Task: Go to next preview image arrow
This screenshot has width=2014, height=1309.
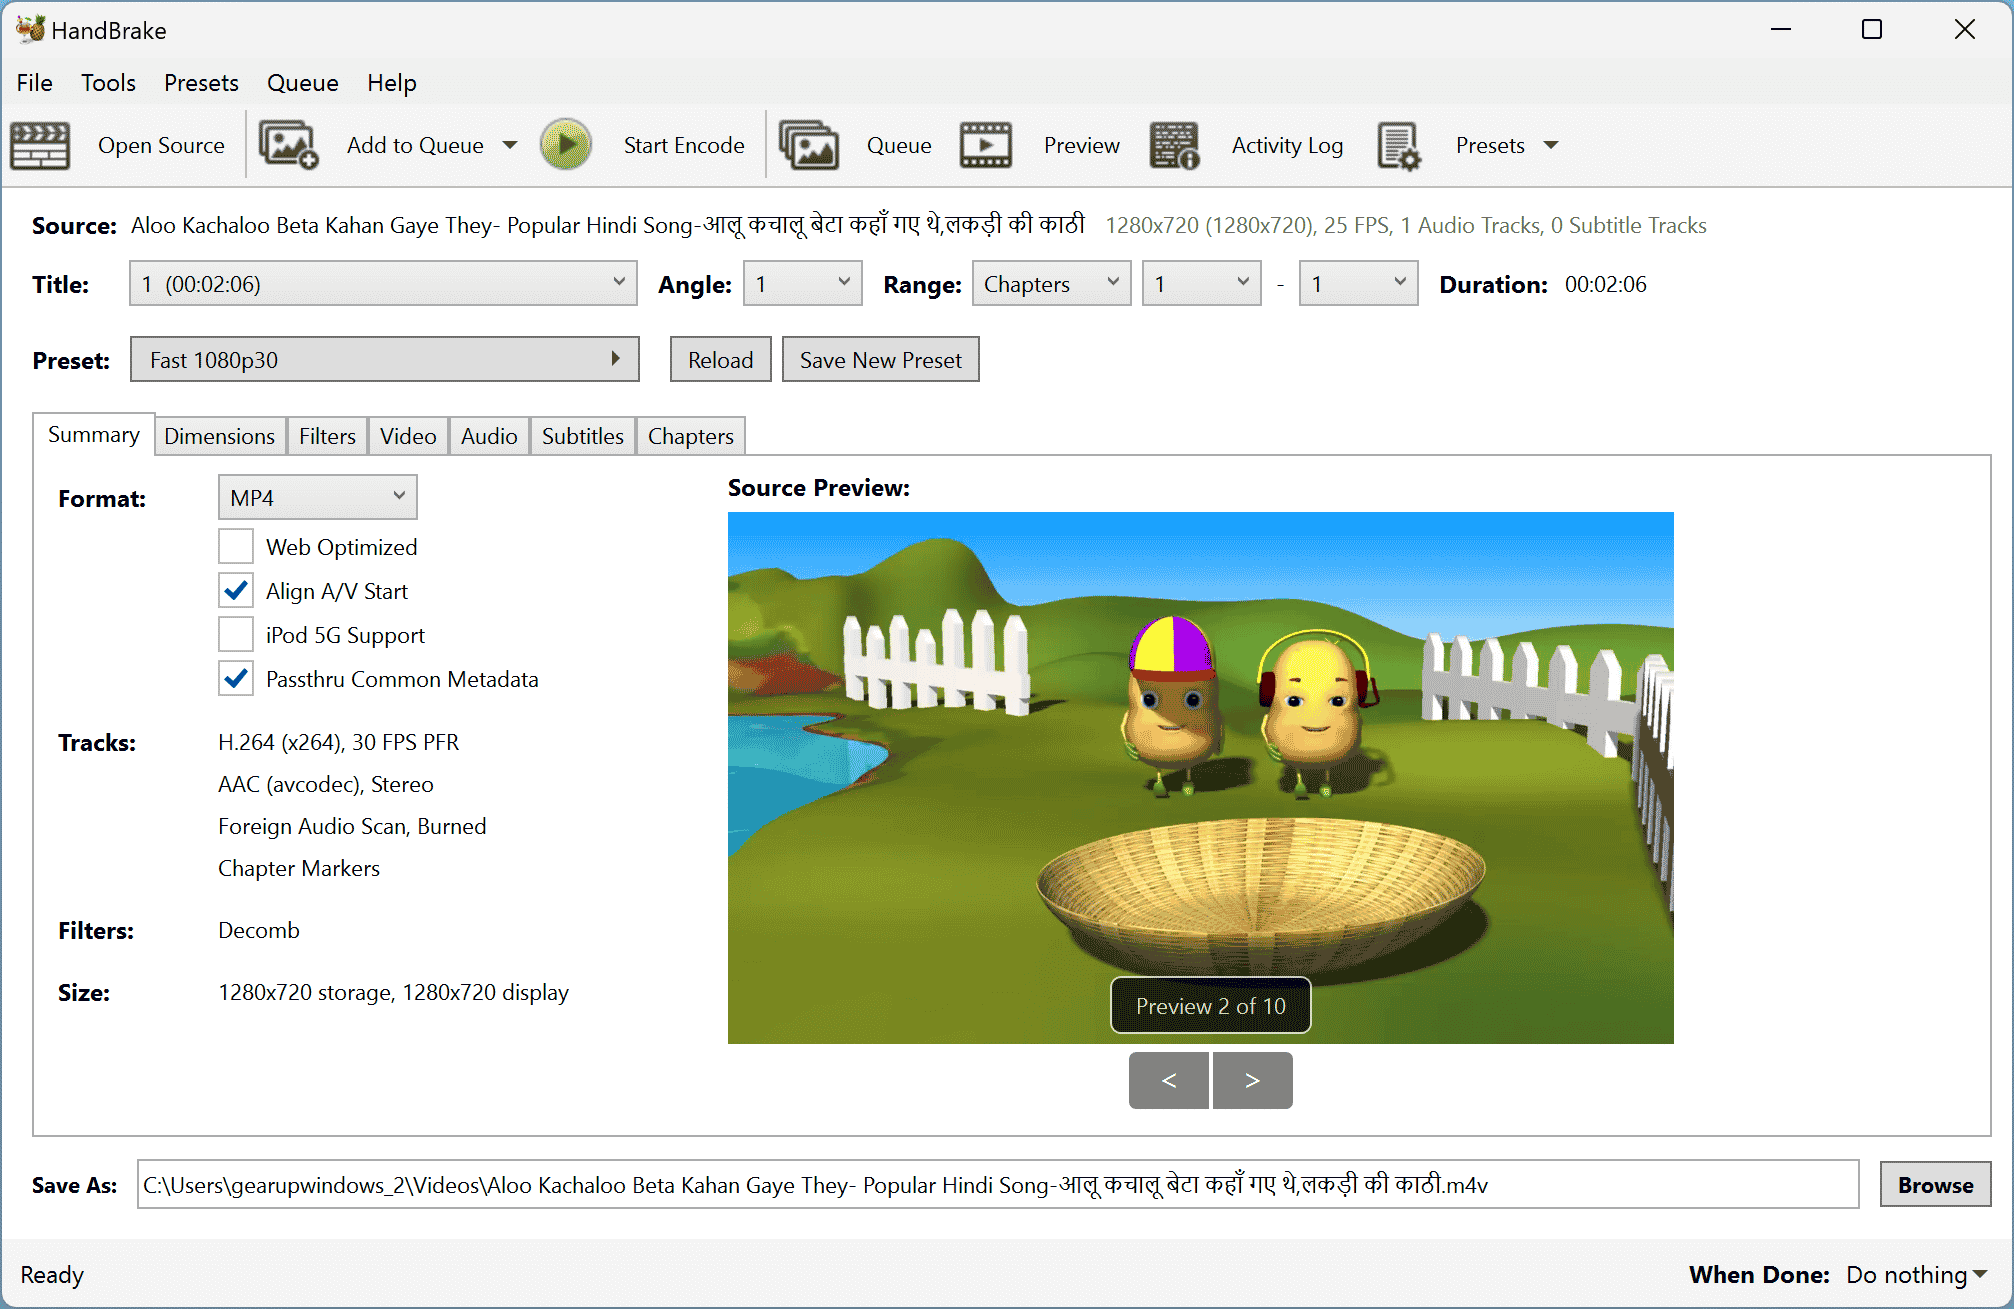Action: [x=1252, y=1080]
